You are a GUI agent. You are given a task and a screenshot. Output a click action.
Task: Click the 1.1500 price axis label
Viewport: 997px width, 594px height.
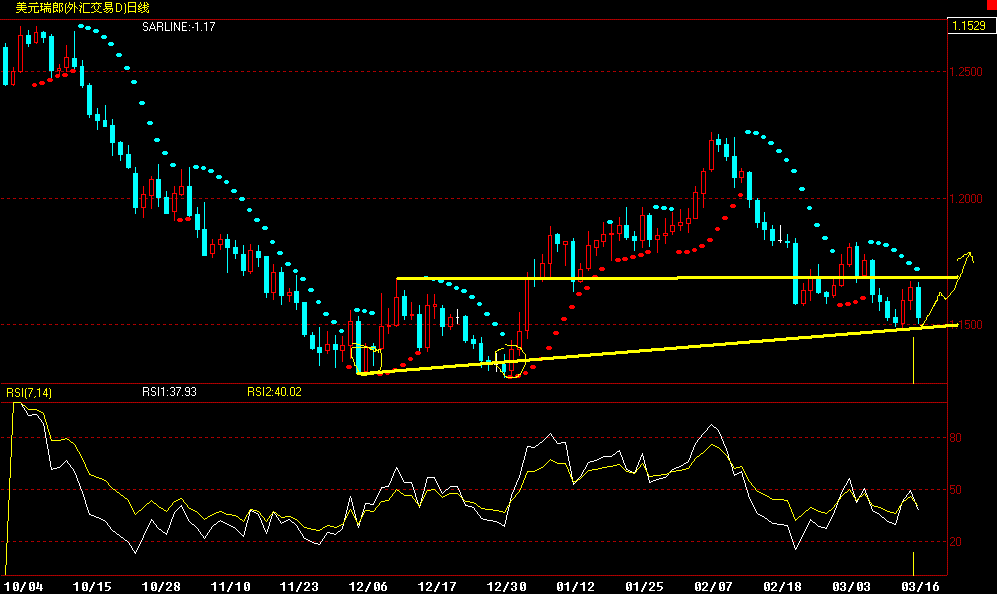point(966,324)
